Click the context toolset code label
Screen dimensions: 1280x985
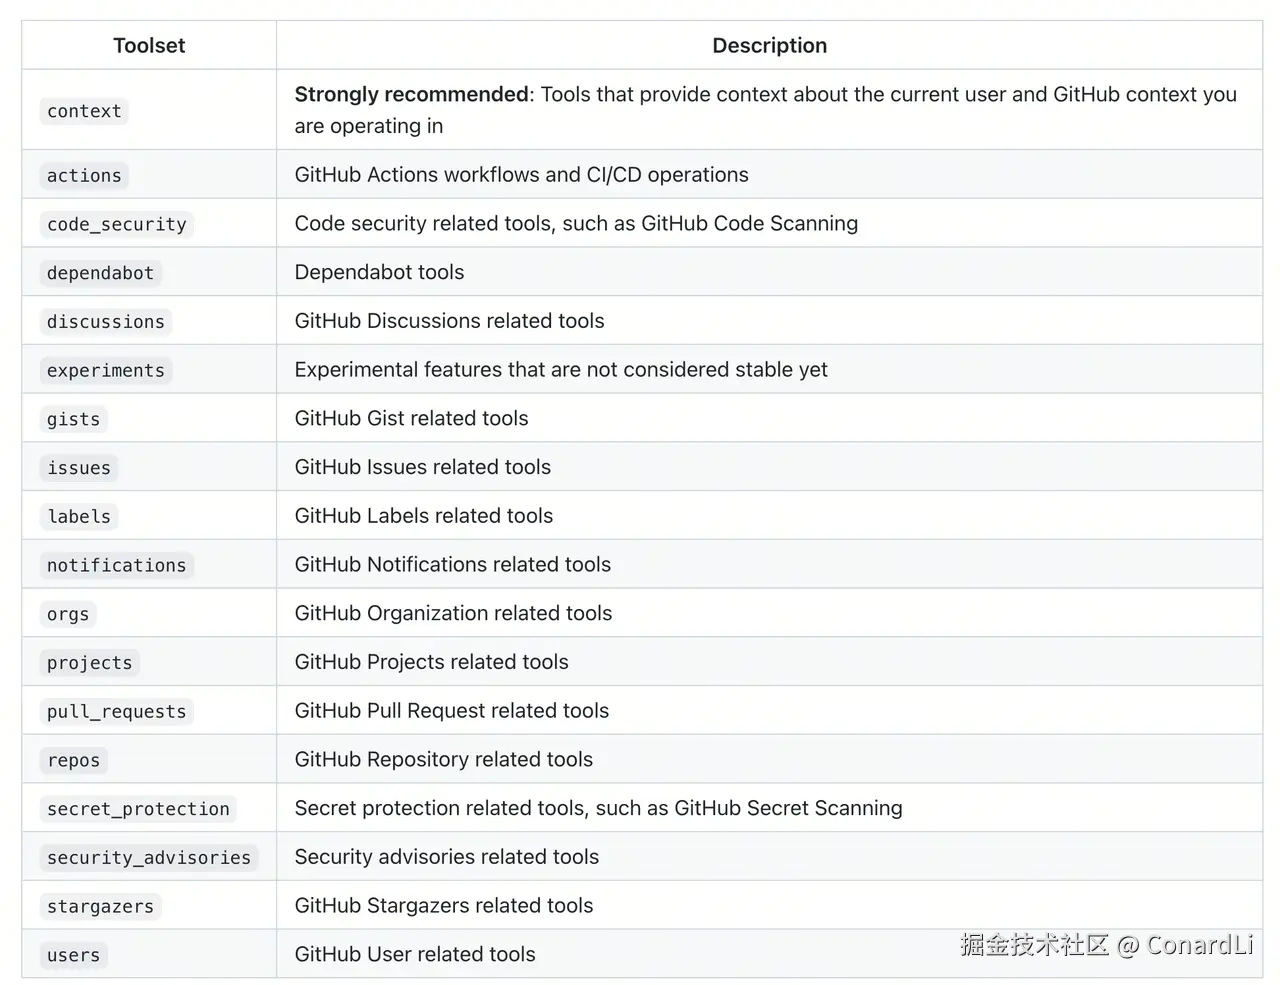pyautogui.click(x=84, y=111)
